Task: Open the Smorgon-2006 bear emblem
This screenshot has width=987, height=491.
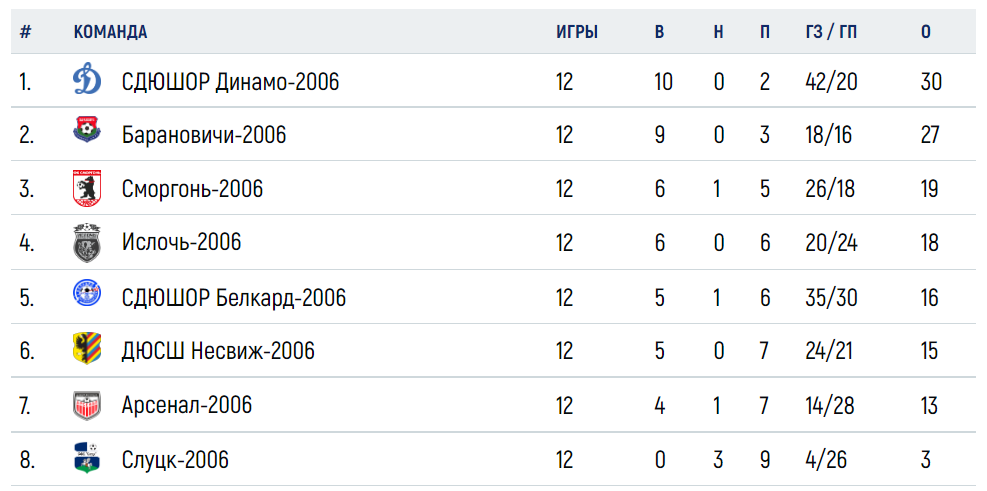Action: tap(87, 189)
